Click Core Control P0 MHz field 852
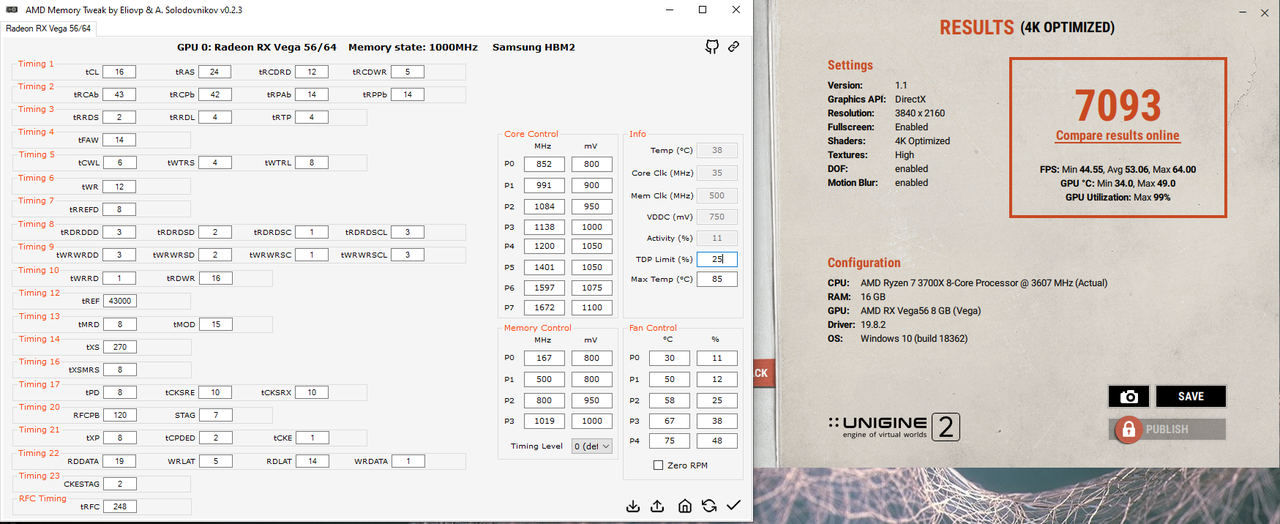 pos(544,164)
